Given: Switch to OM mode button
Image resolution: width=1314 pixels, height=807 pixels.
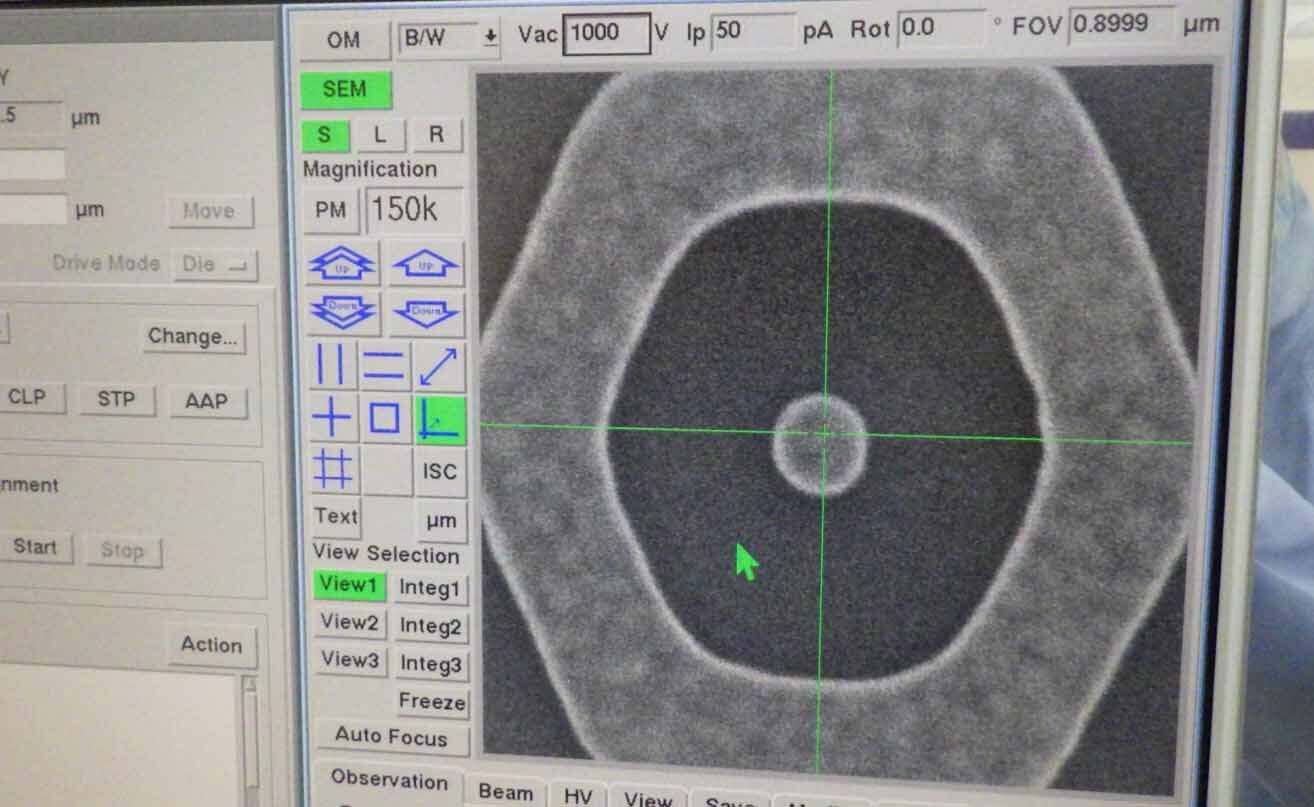Looking at the screenshot, I should point(343,40).
